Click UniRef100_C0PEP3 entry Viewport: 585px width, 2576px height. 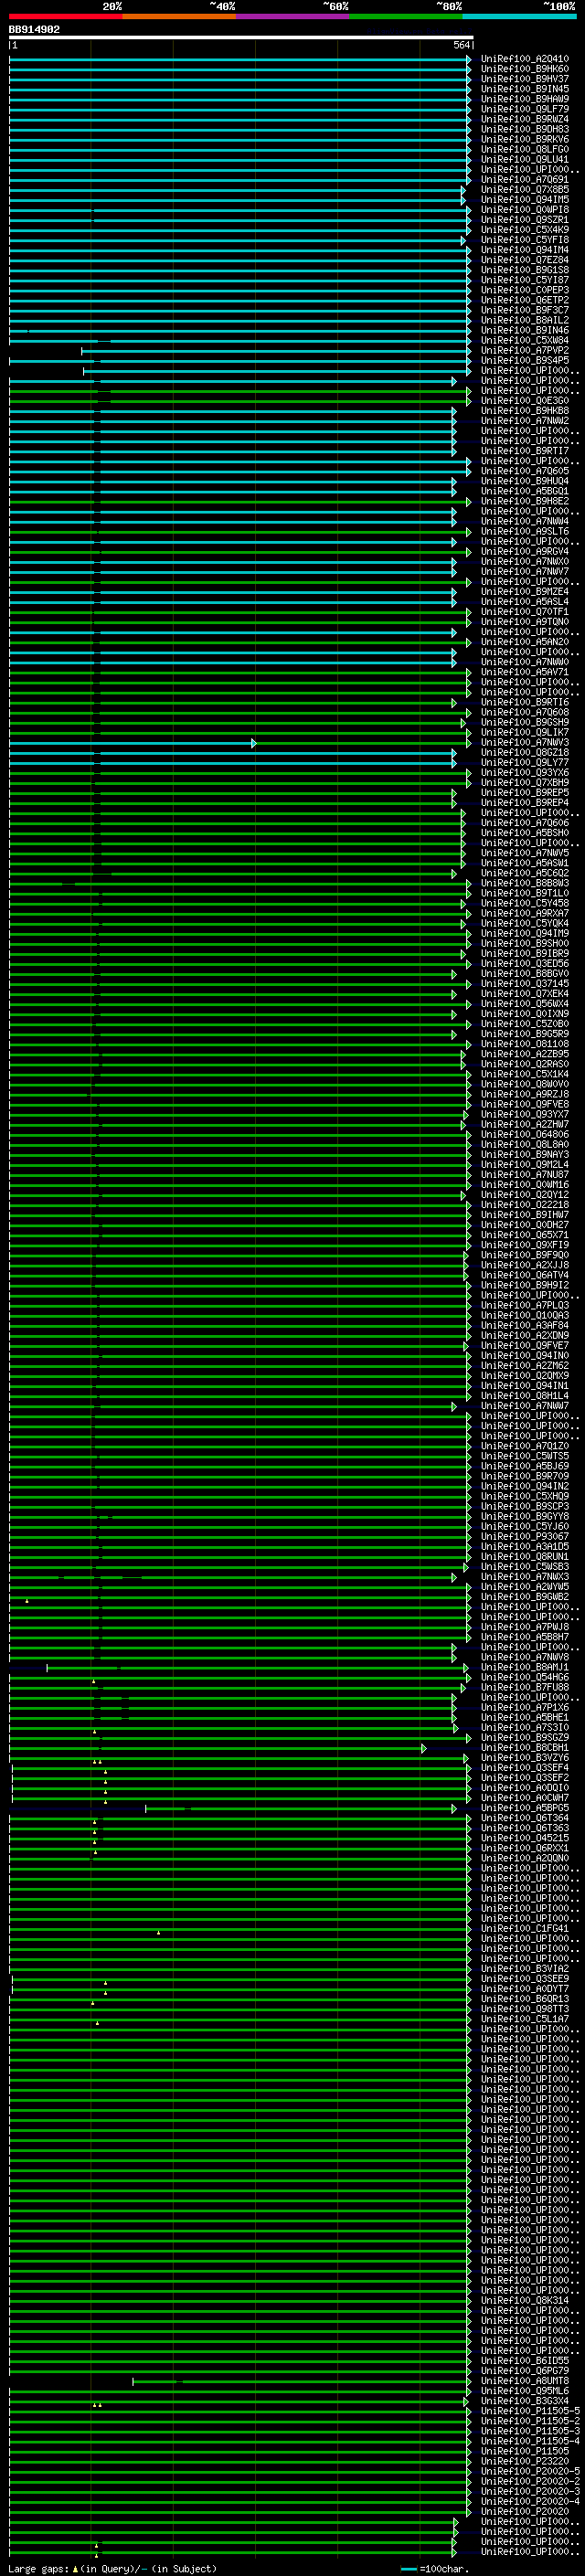point(525,290)
